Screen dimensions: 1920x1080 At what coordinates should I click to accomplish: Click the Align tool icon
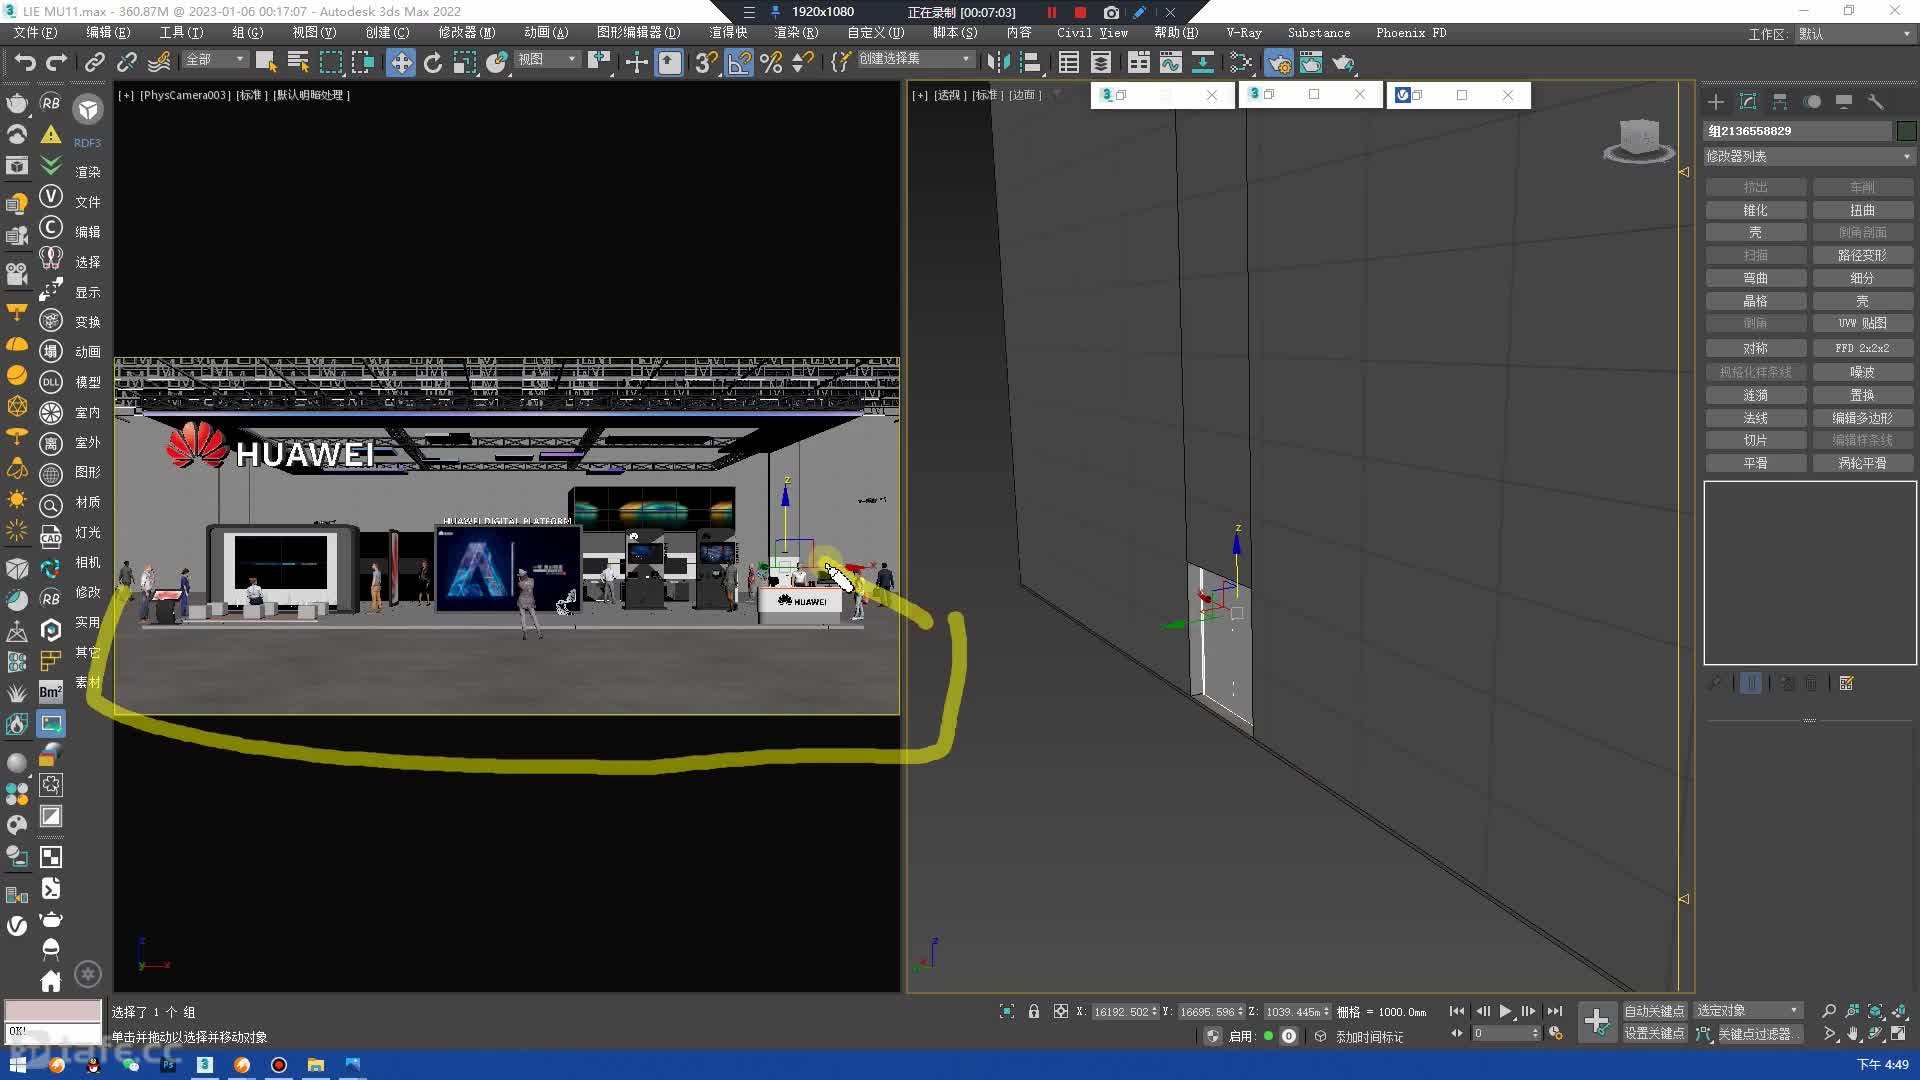coord(1030,63)
